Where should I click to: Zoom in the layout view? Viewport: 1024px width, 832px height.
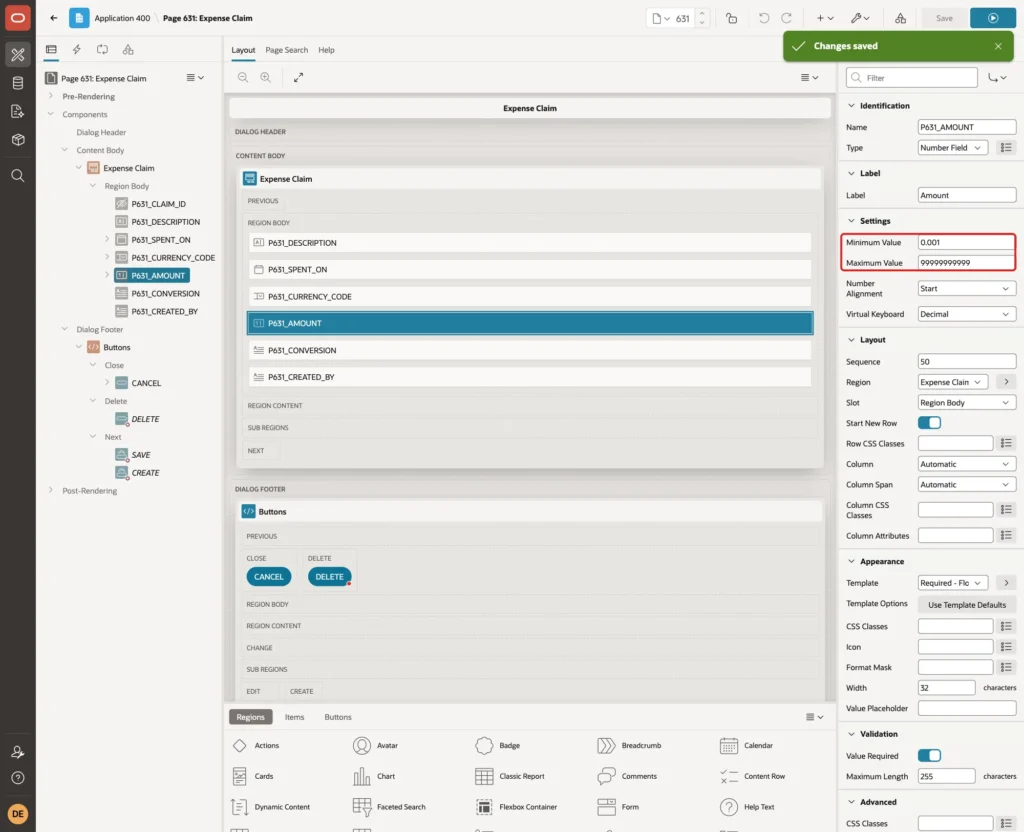(x=265, y=77)
